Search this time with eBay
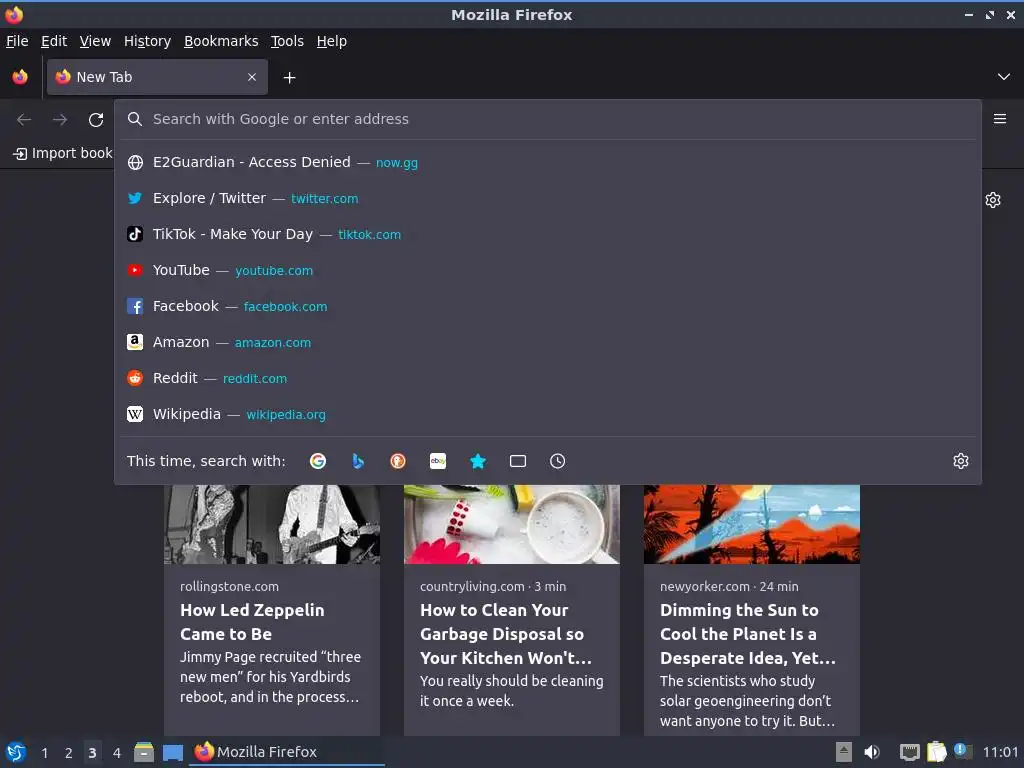 tap(438, 461)
